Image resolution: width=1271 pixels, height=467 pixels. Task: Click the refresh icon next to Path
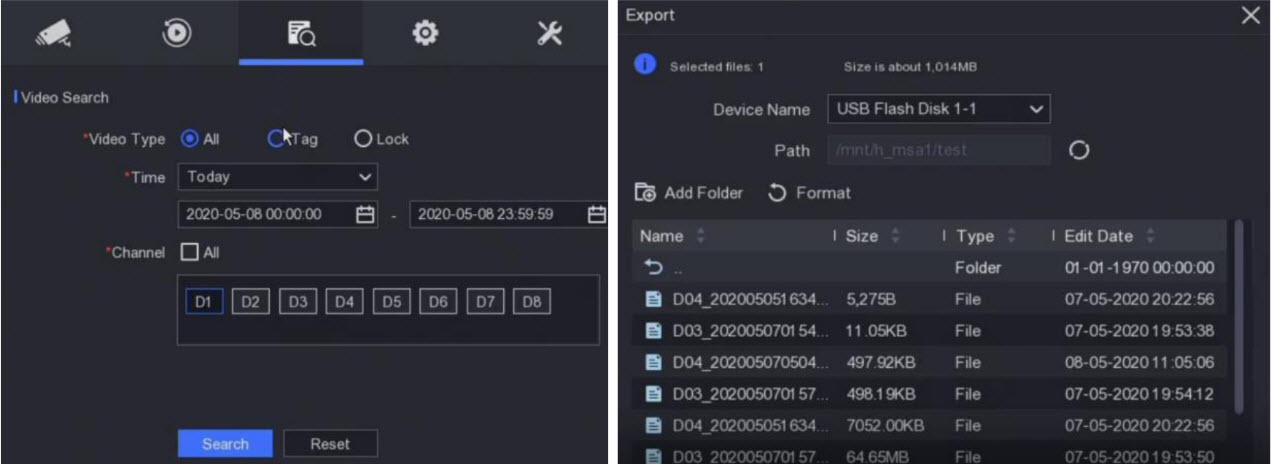1078,150
